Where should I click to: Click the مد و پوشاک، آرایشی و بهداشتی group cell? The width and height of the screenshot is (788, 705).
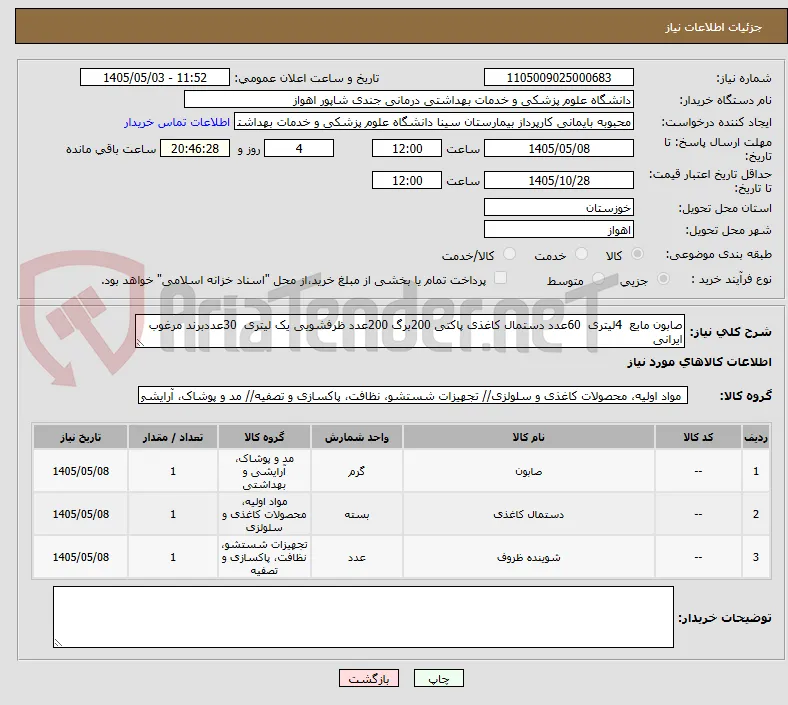[264, 471]
